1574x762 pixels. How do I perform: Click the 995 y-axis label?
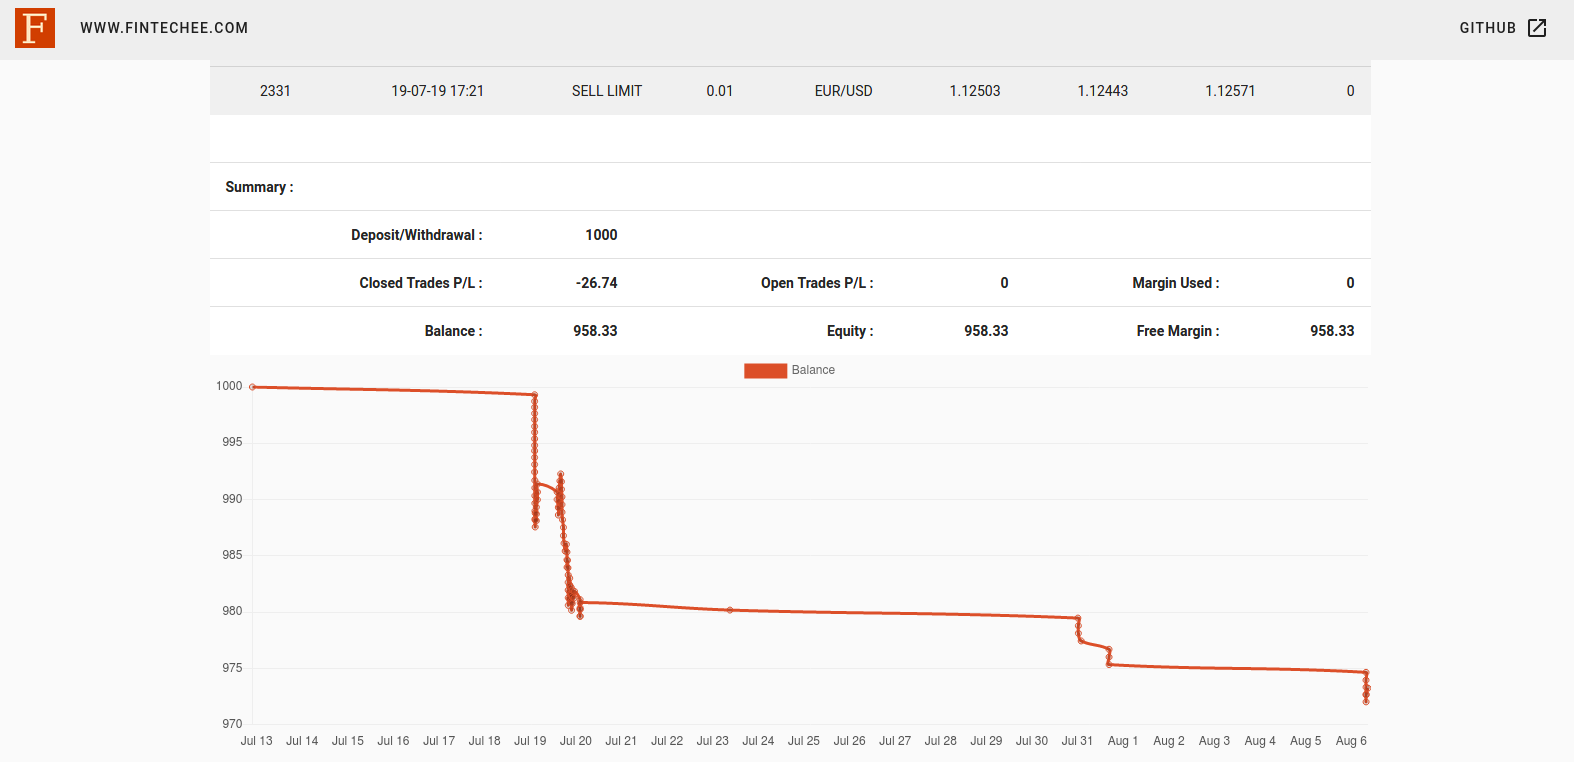[x=232, y=442]
